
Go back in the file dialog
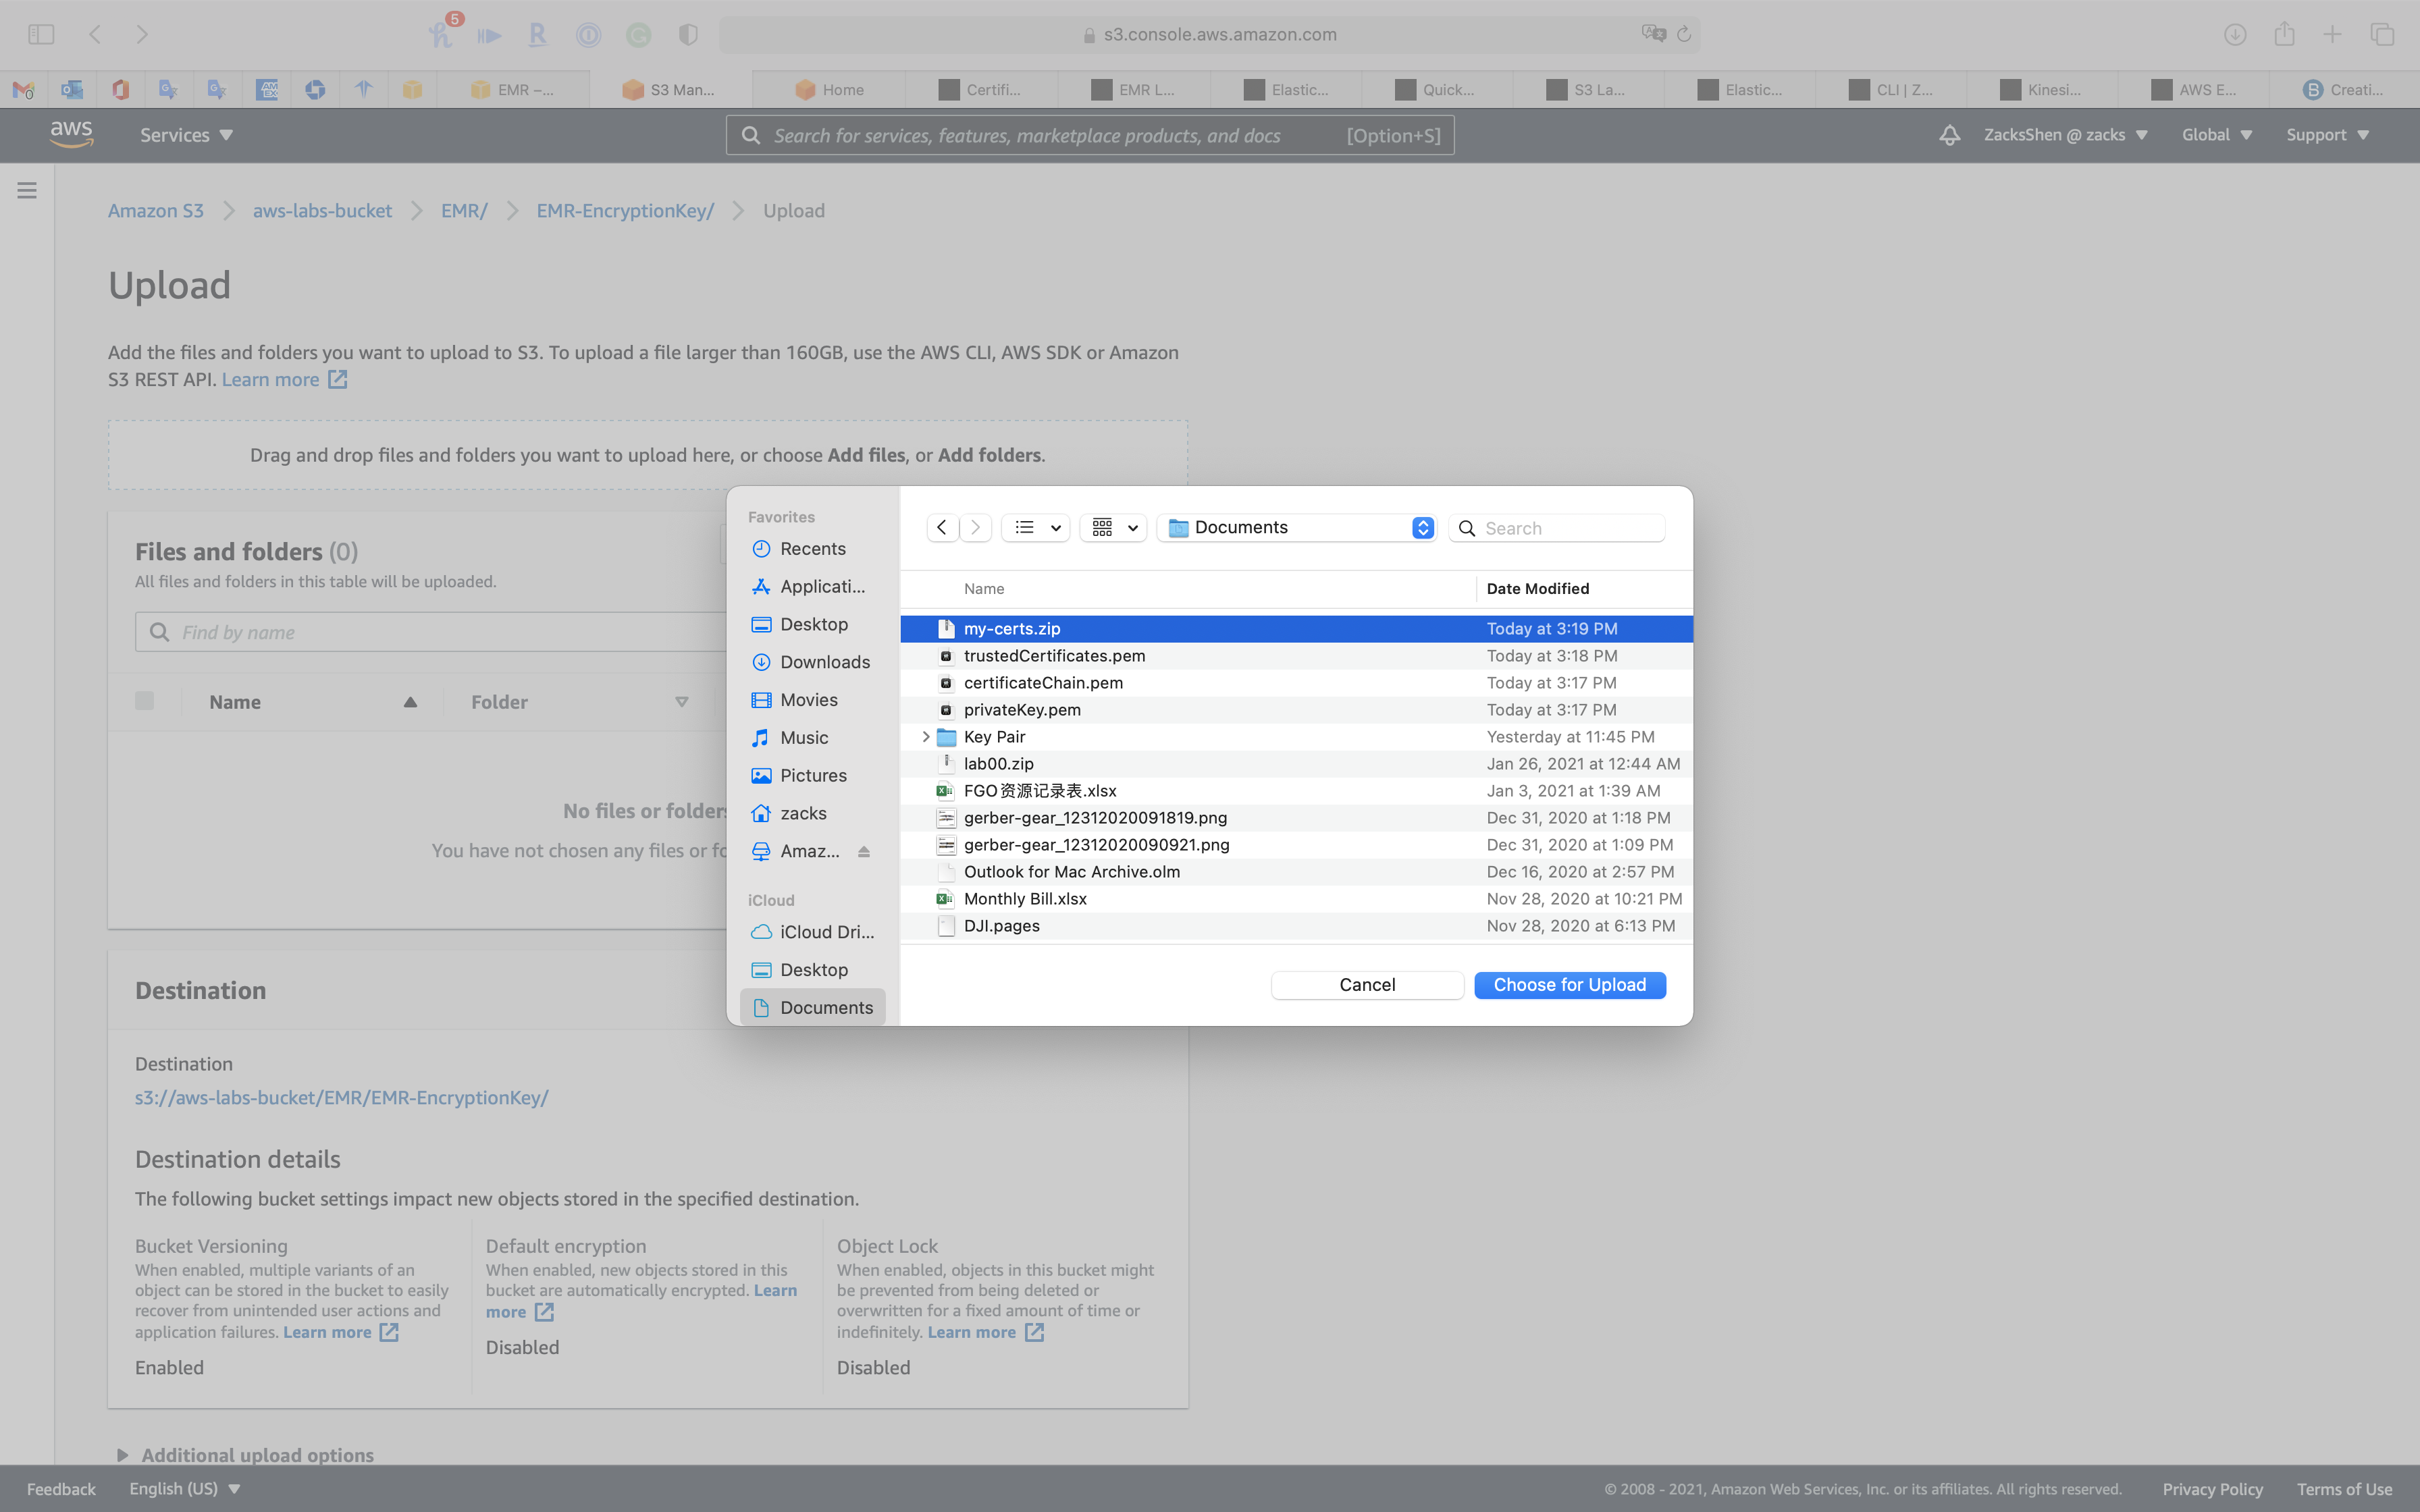[x=942, y=527]
